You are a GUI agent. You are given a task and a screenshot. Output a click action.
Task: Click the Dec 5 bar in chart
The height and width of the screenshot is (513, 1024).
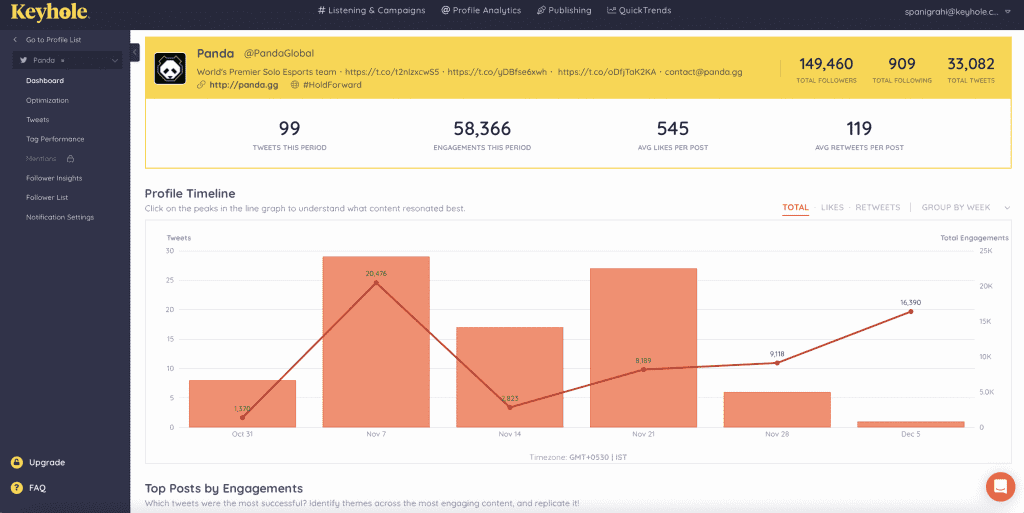point(910,424)
